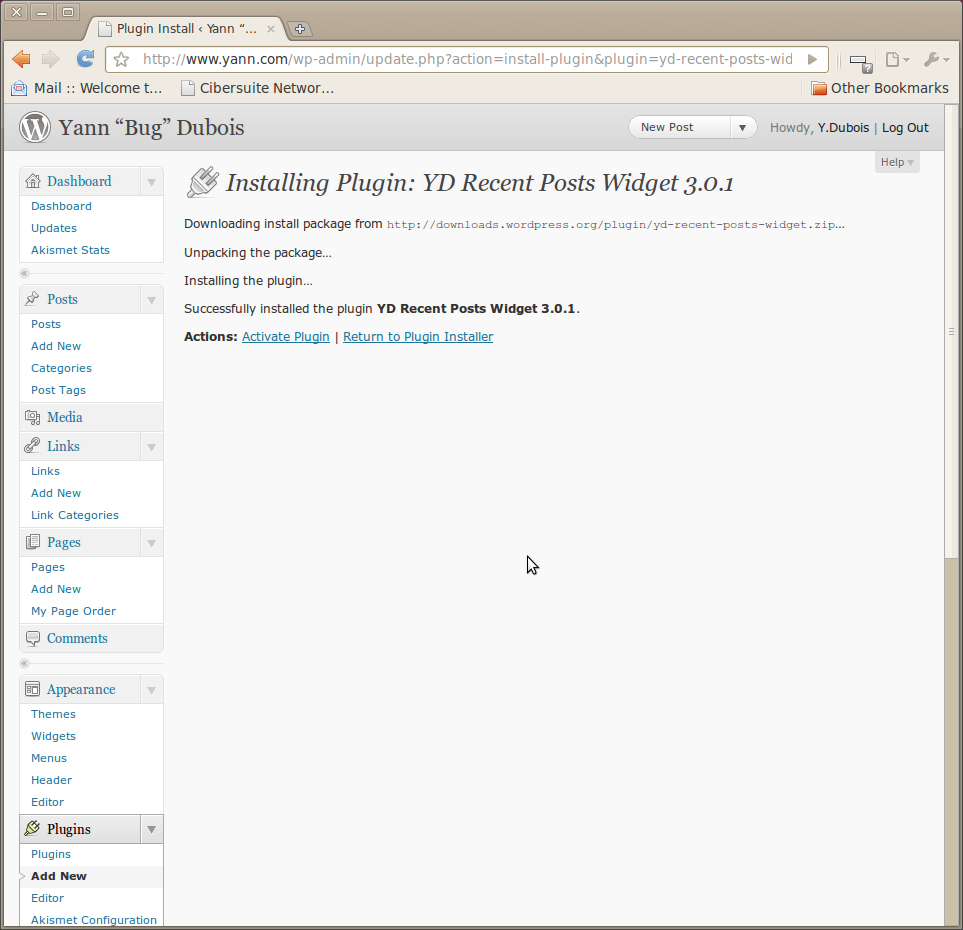Viewport: 963px width, 930px height.
Task: Open Akismet Stats
Action: 71,250
